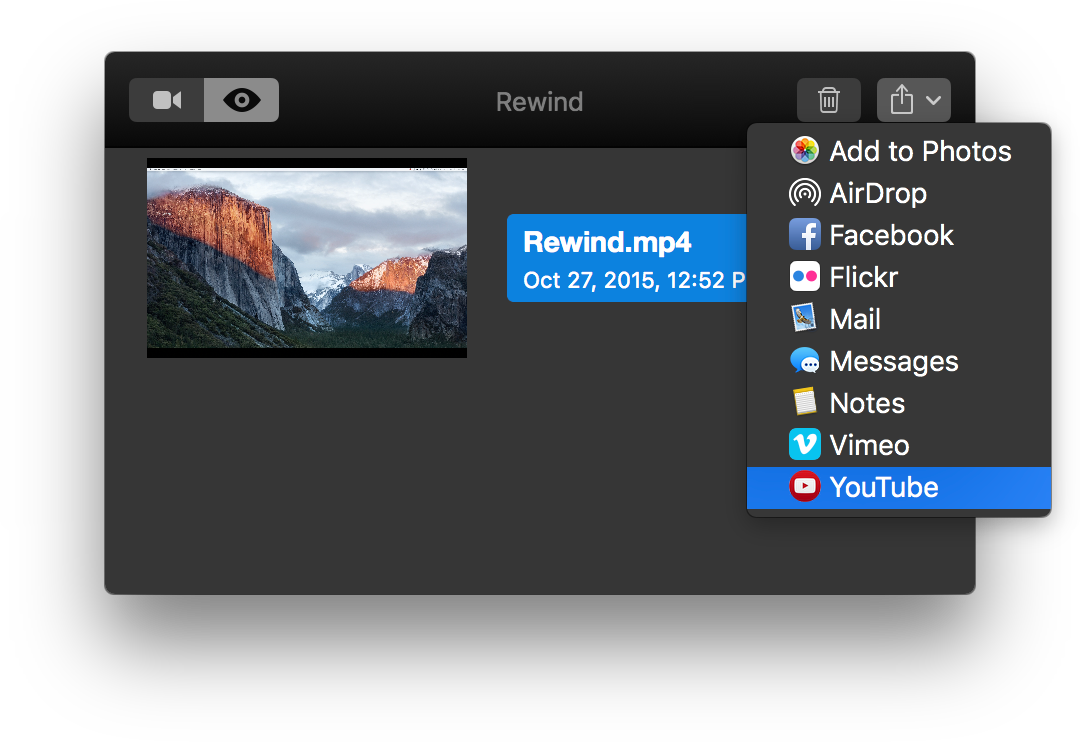
Task: Open the El Capitan recording thumbnail
Action: click(307, 258)
